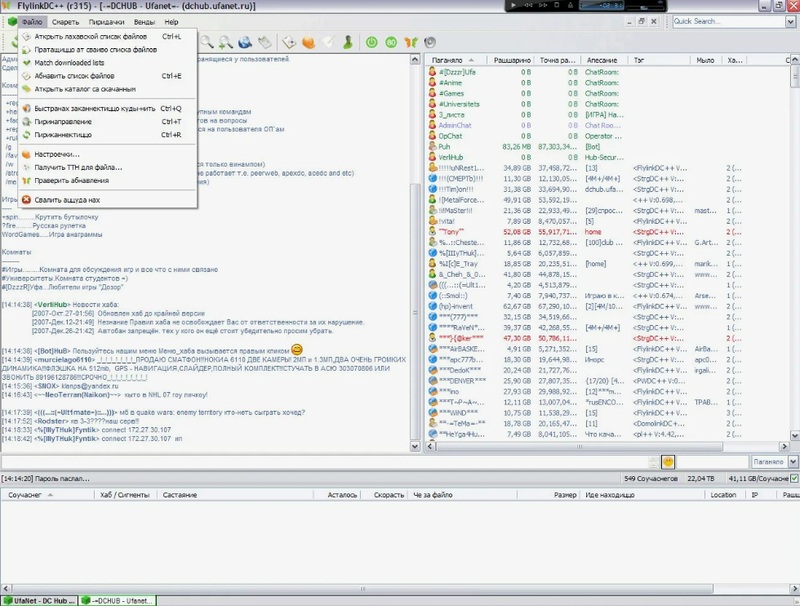Image resolution: width=800 pixels, height=606 pixels.
Task: Click the green '80' toolbar icon
Action: point(391,42)
